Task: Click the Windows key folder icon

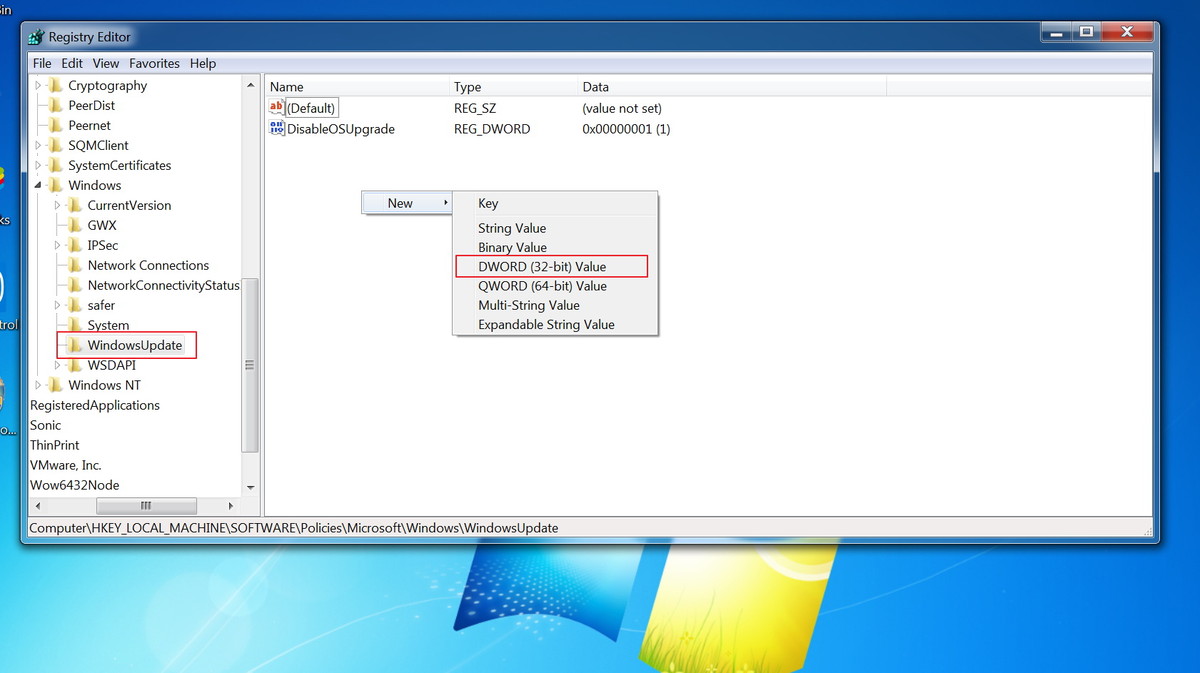Action: pos(56,186)
